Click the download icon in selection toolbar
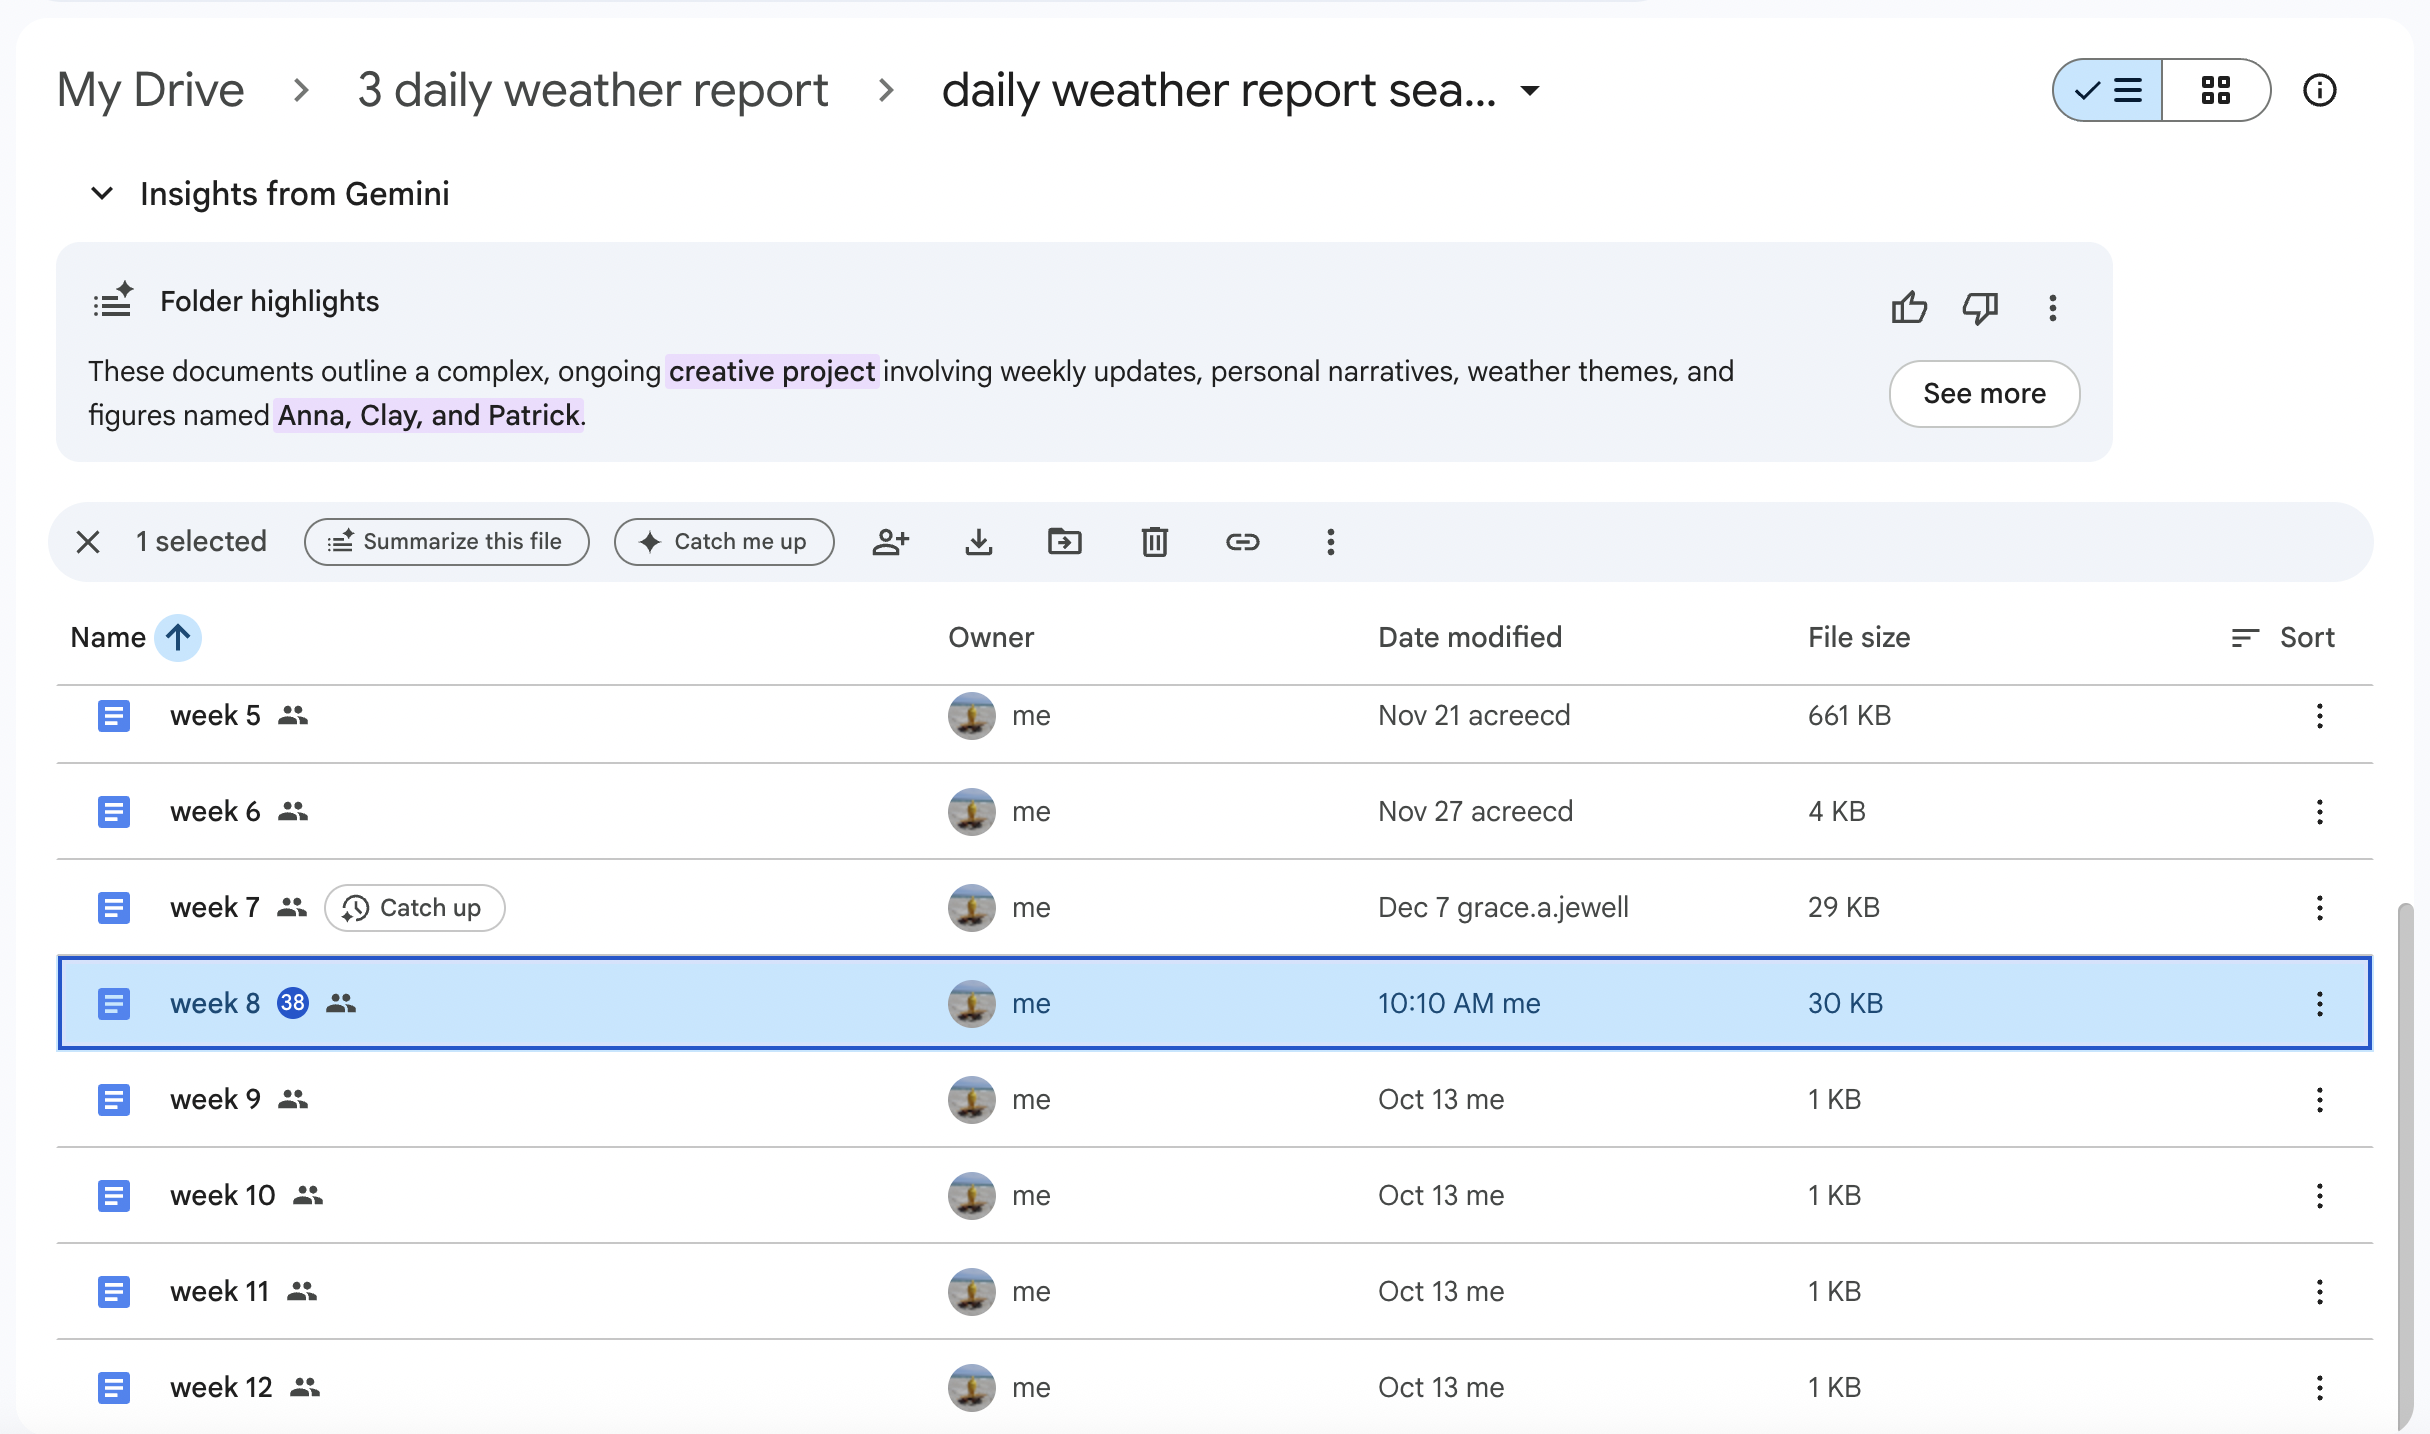This screenshot has height=1434, width=2430. tap(978, 542)
